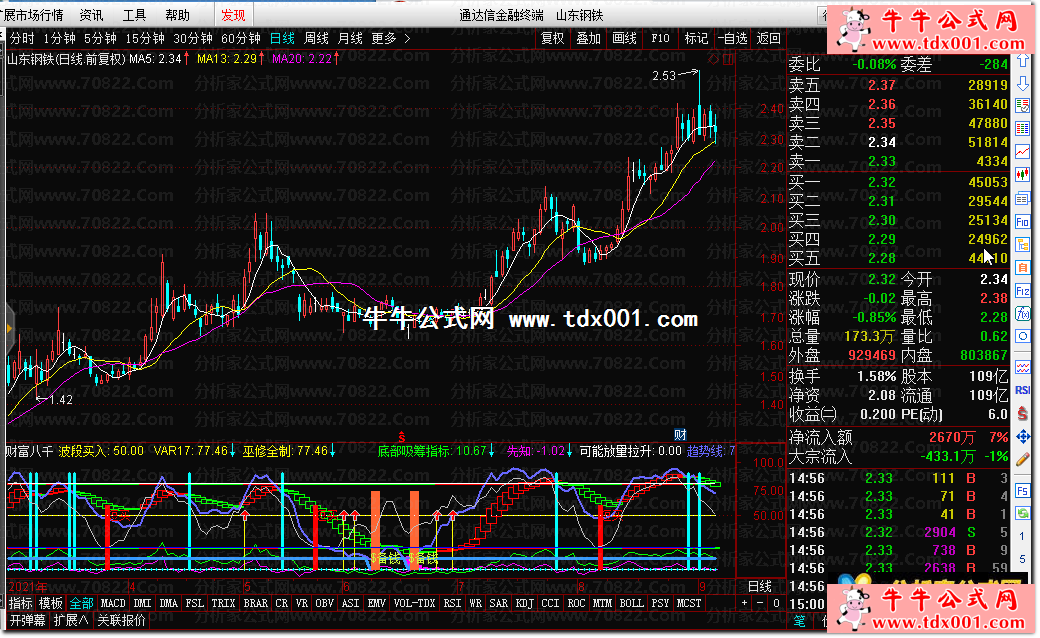1040x638 pixels.
Task: Click the blue up-arrow icon in right sidebar
Action: tap(1022, 62)
